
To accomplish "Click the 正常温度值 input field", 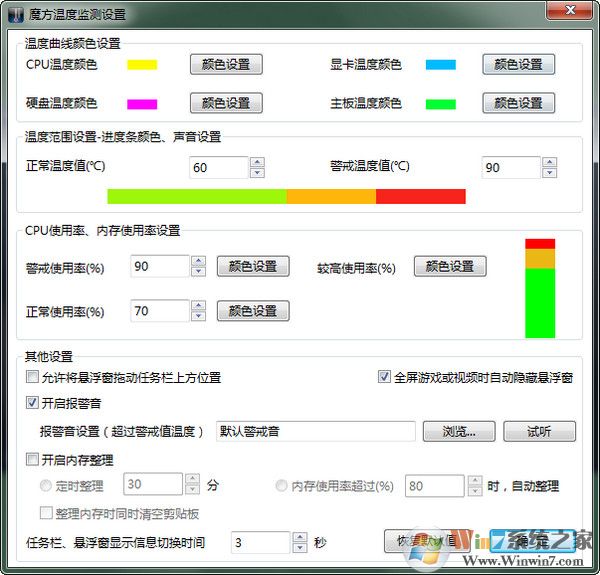I will [219, 168].
